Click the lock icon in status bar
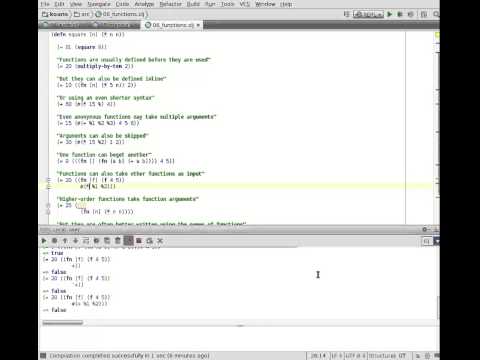The image size is (480, 360). coord(418,356)
